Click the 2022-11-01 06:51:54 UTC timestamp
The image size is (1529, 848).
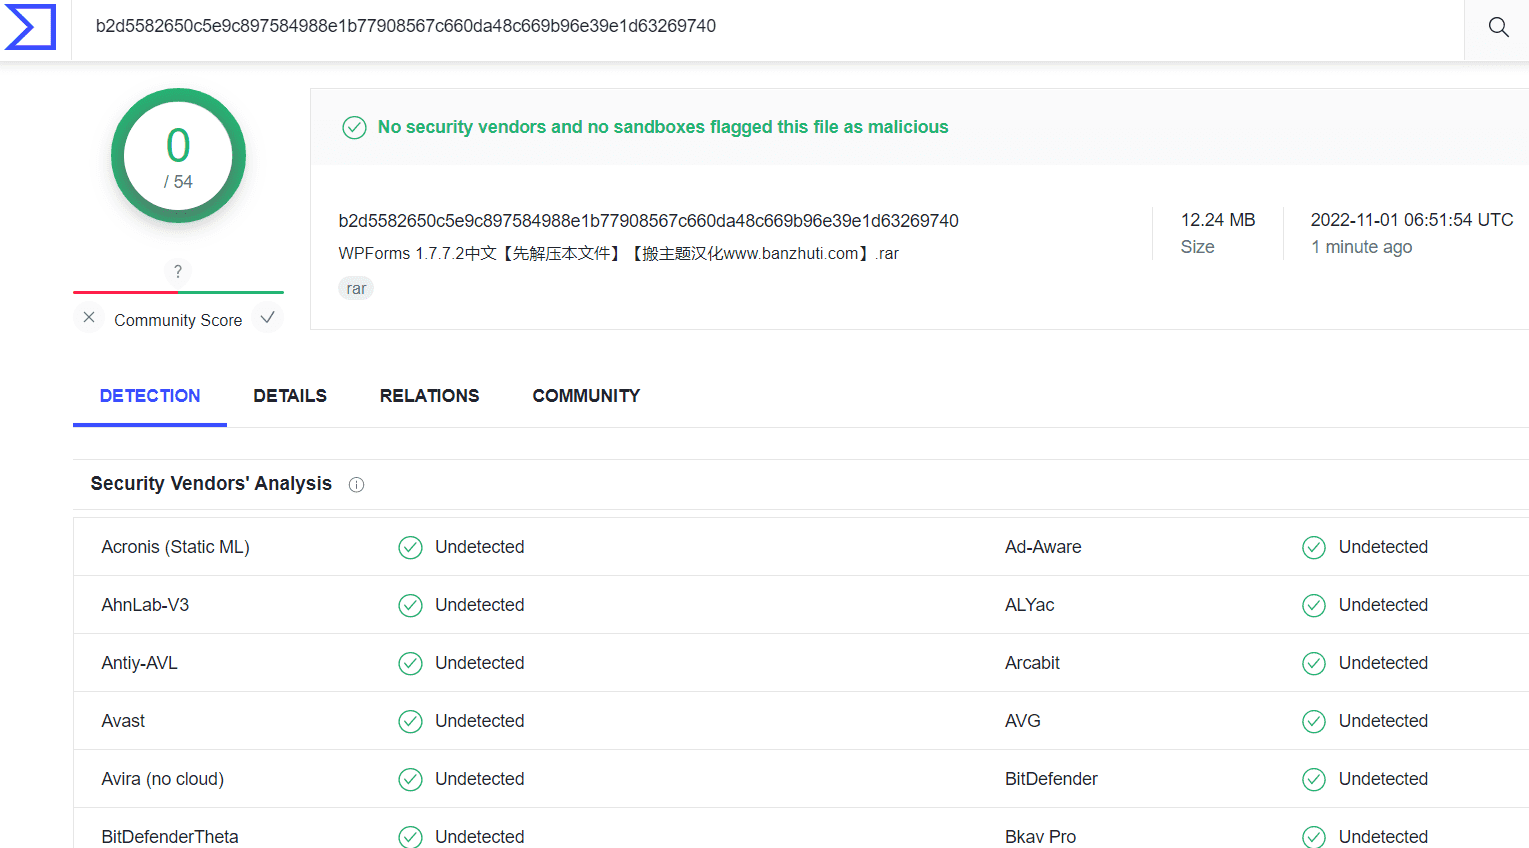tap(1412, 220)
